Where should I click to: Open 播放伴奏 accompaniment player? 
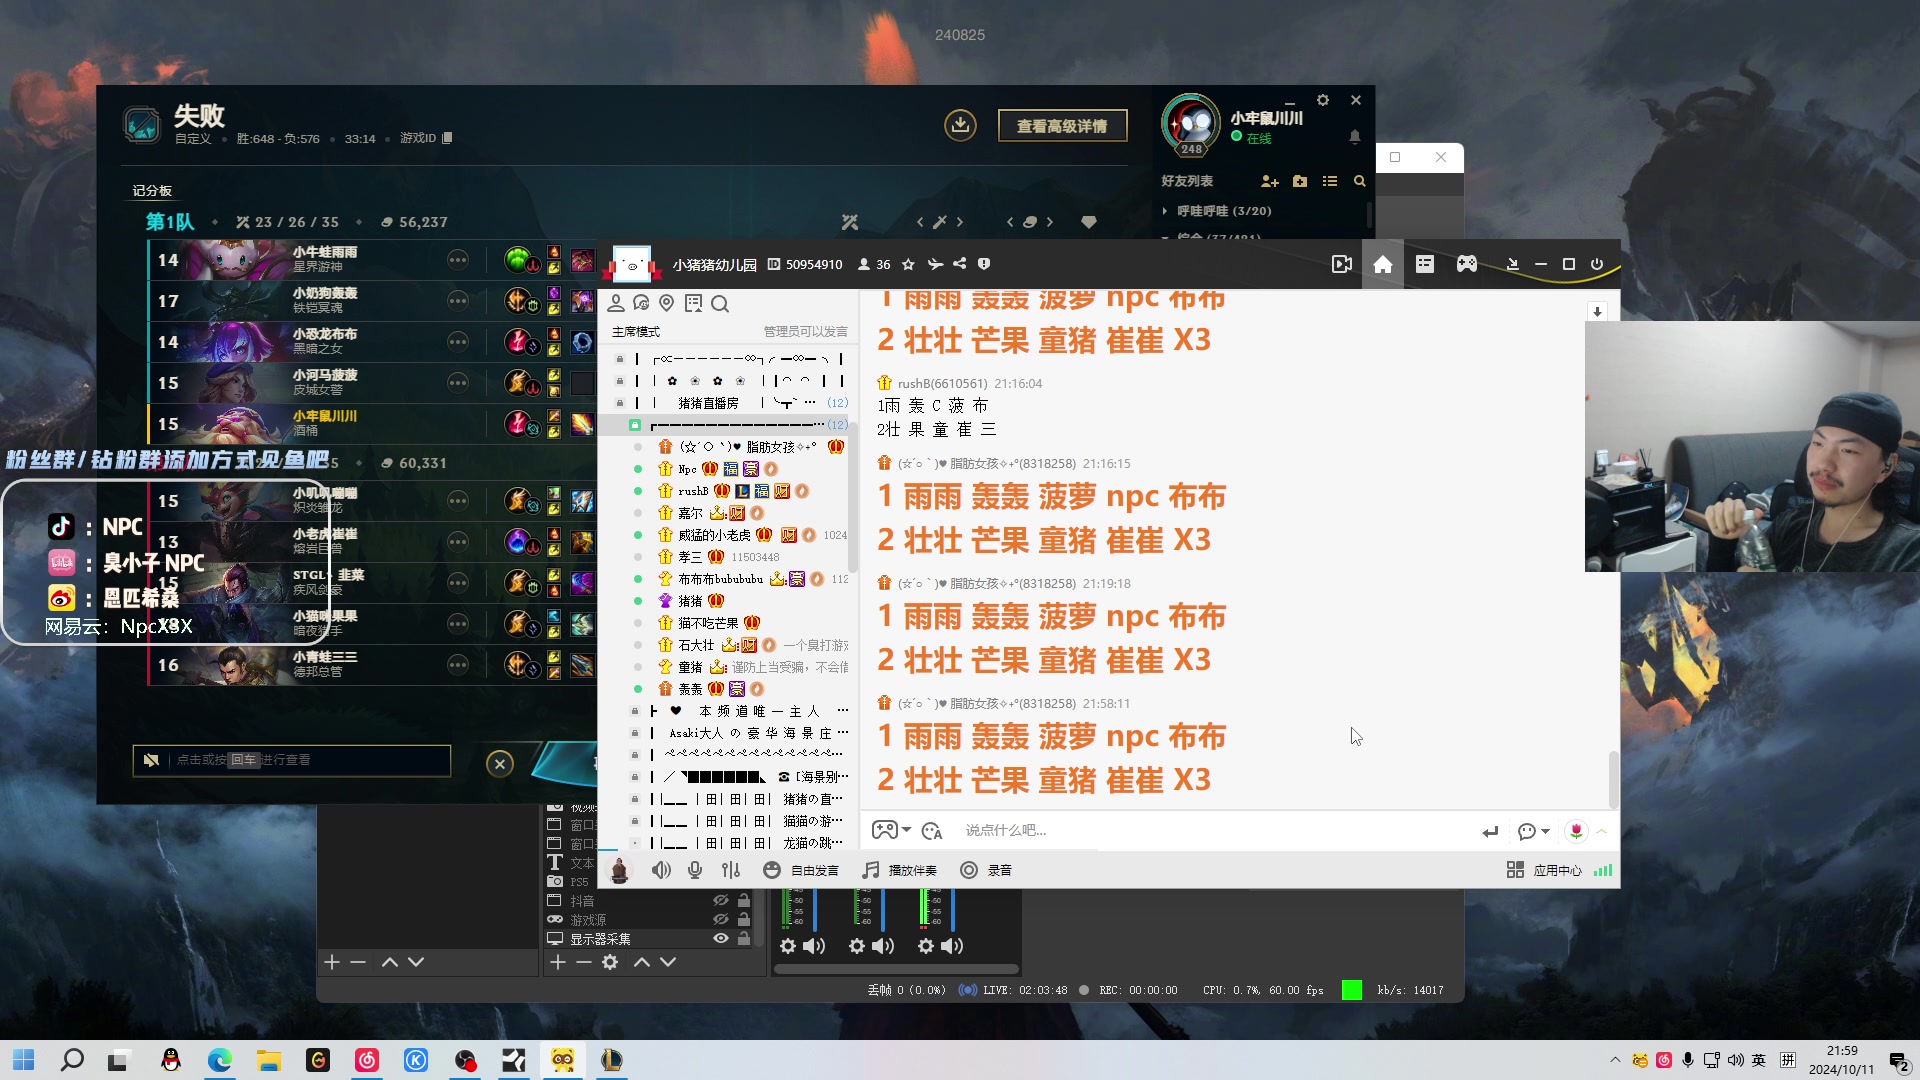(899, 870)
